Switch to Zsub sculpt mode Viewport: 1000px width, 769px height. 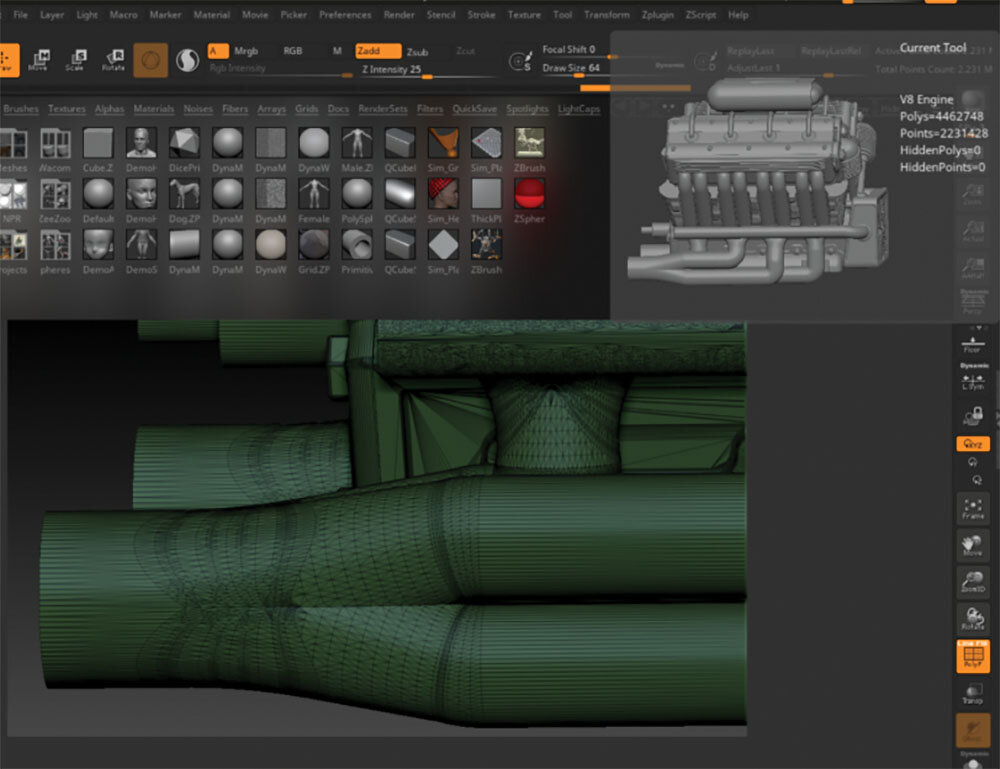click(417, 52)
